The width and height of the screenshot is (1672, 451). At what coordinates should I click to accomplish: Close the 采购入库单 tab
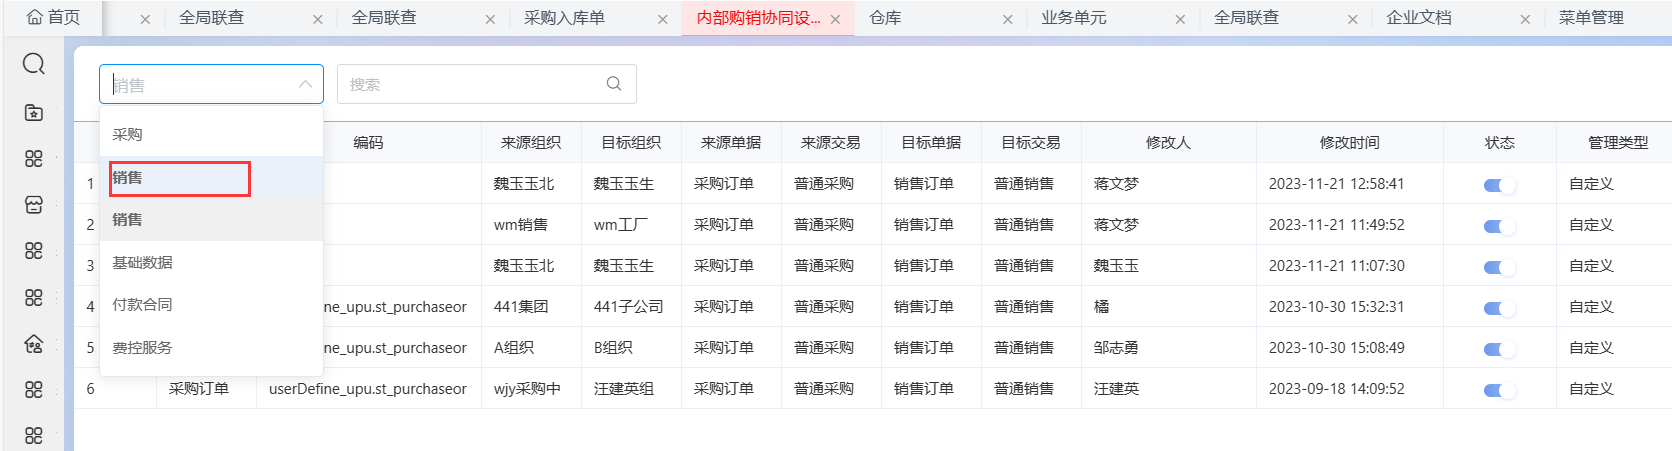pos(662,19)
